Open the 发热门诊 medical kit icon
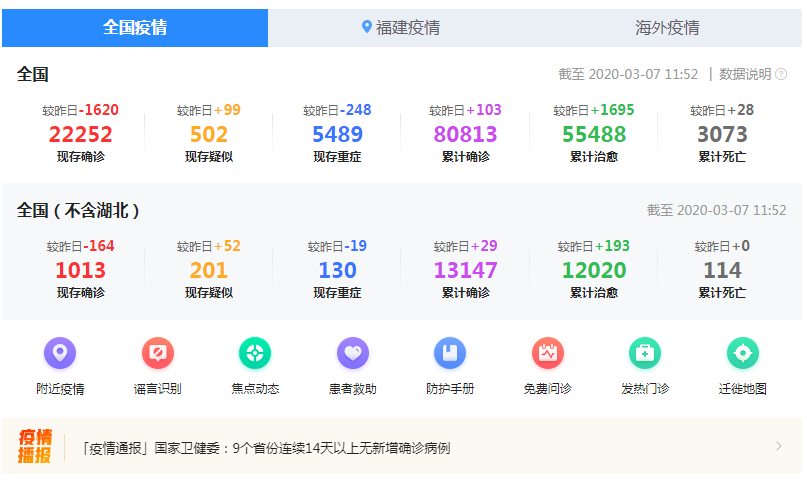The width and height of the screenshot is (807, 482). (645, 353)
